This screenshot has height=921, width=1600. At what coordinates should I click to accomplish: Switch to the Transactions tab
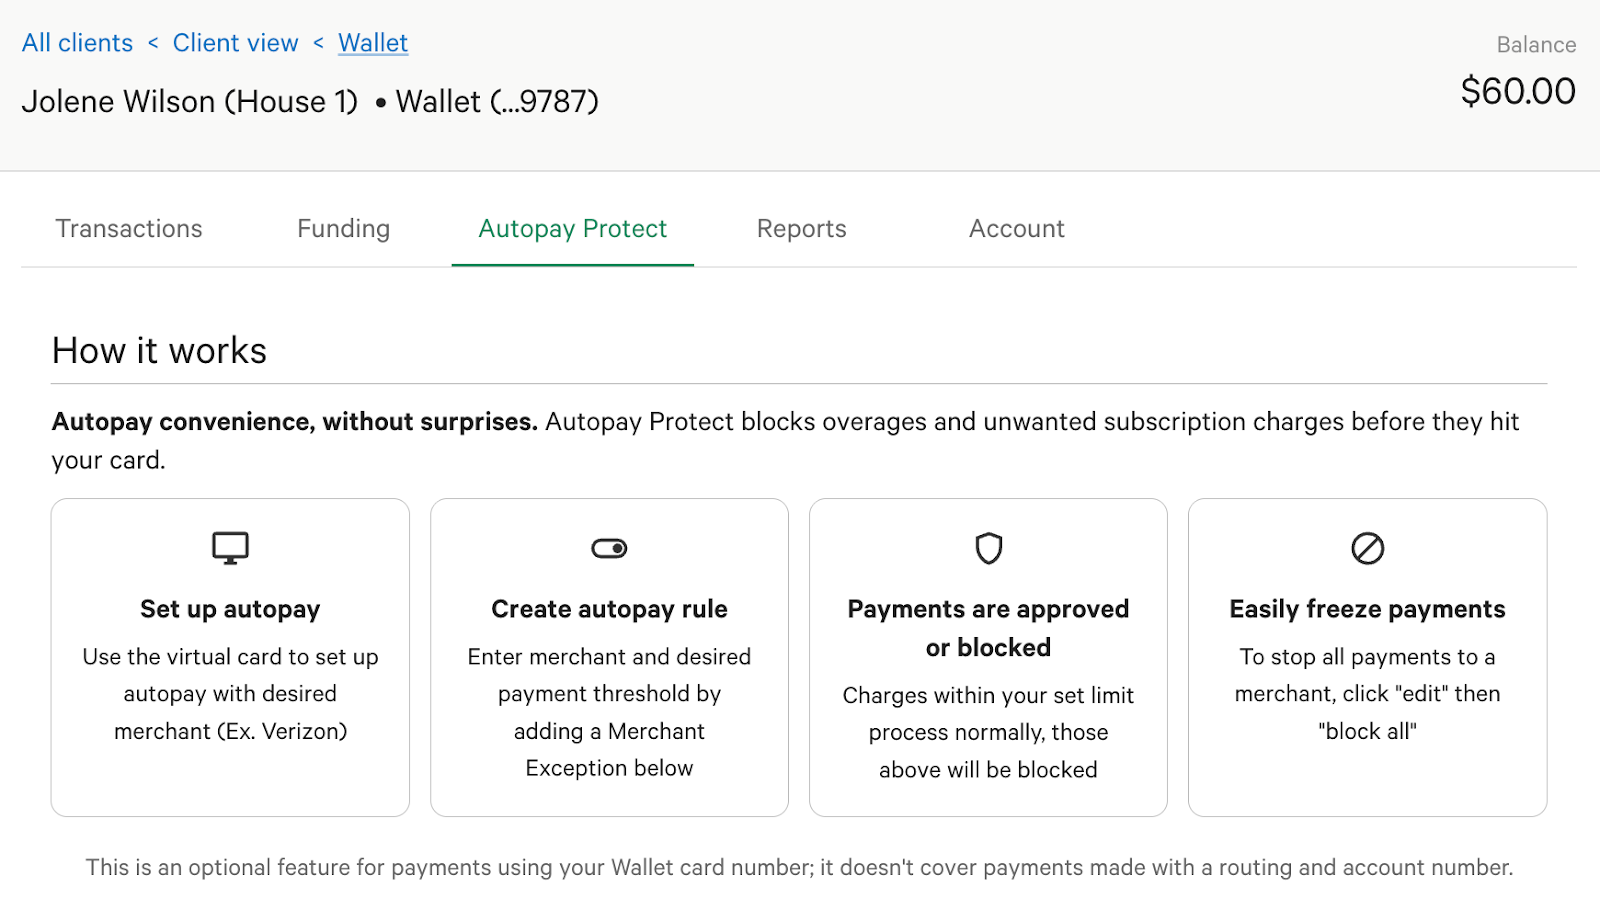[129, 229]
